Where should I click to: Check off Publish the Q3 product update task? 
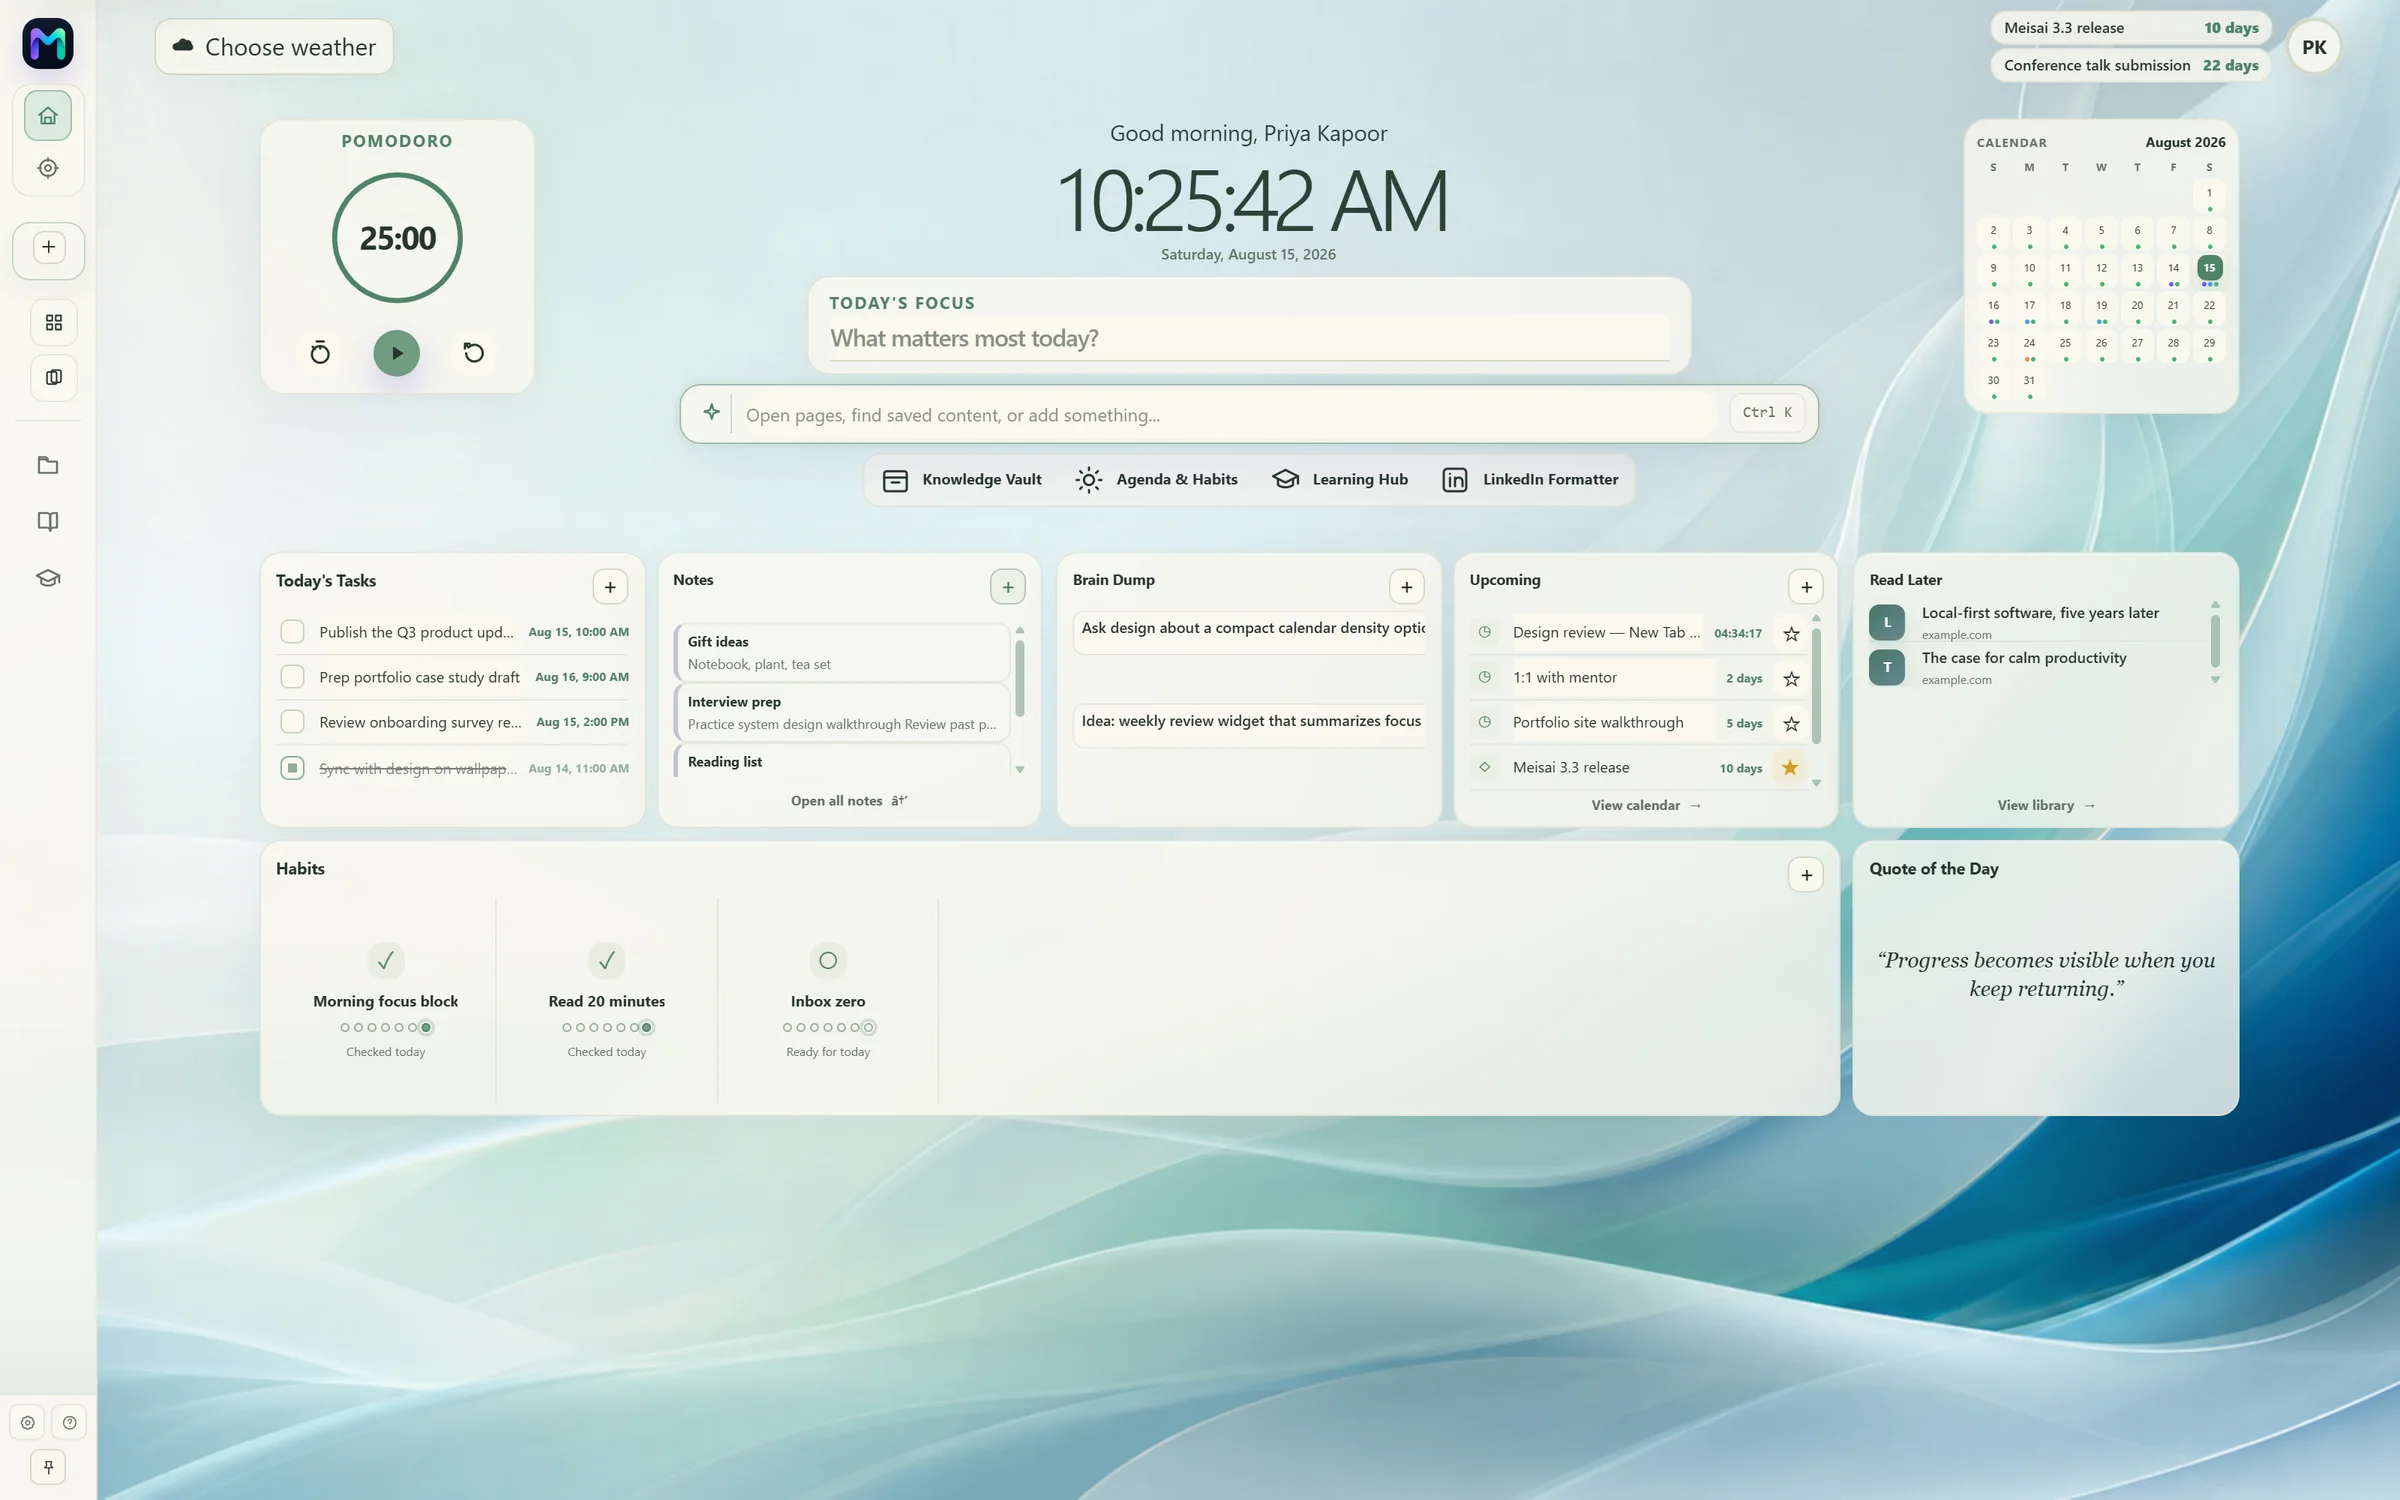click(x=292, y=631)
